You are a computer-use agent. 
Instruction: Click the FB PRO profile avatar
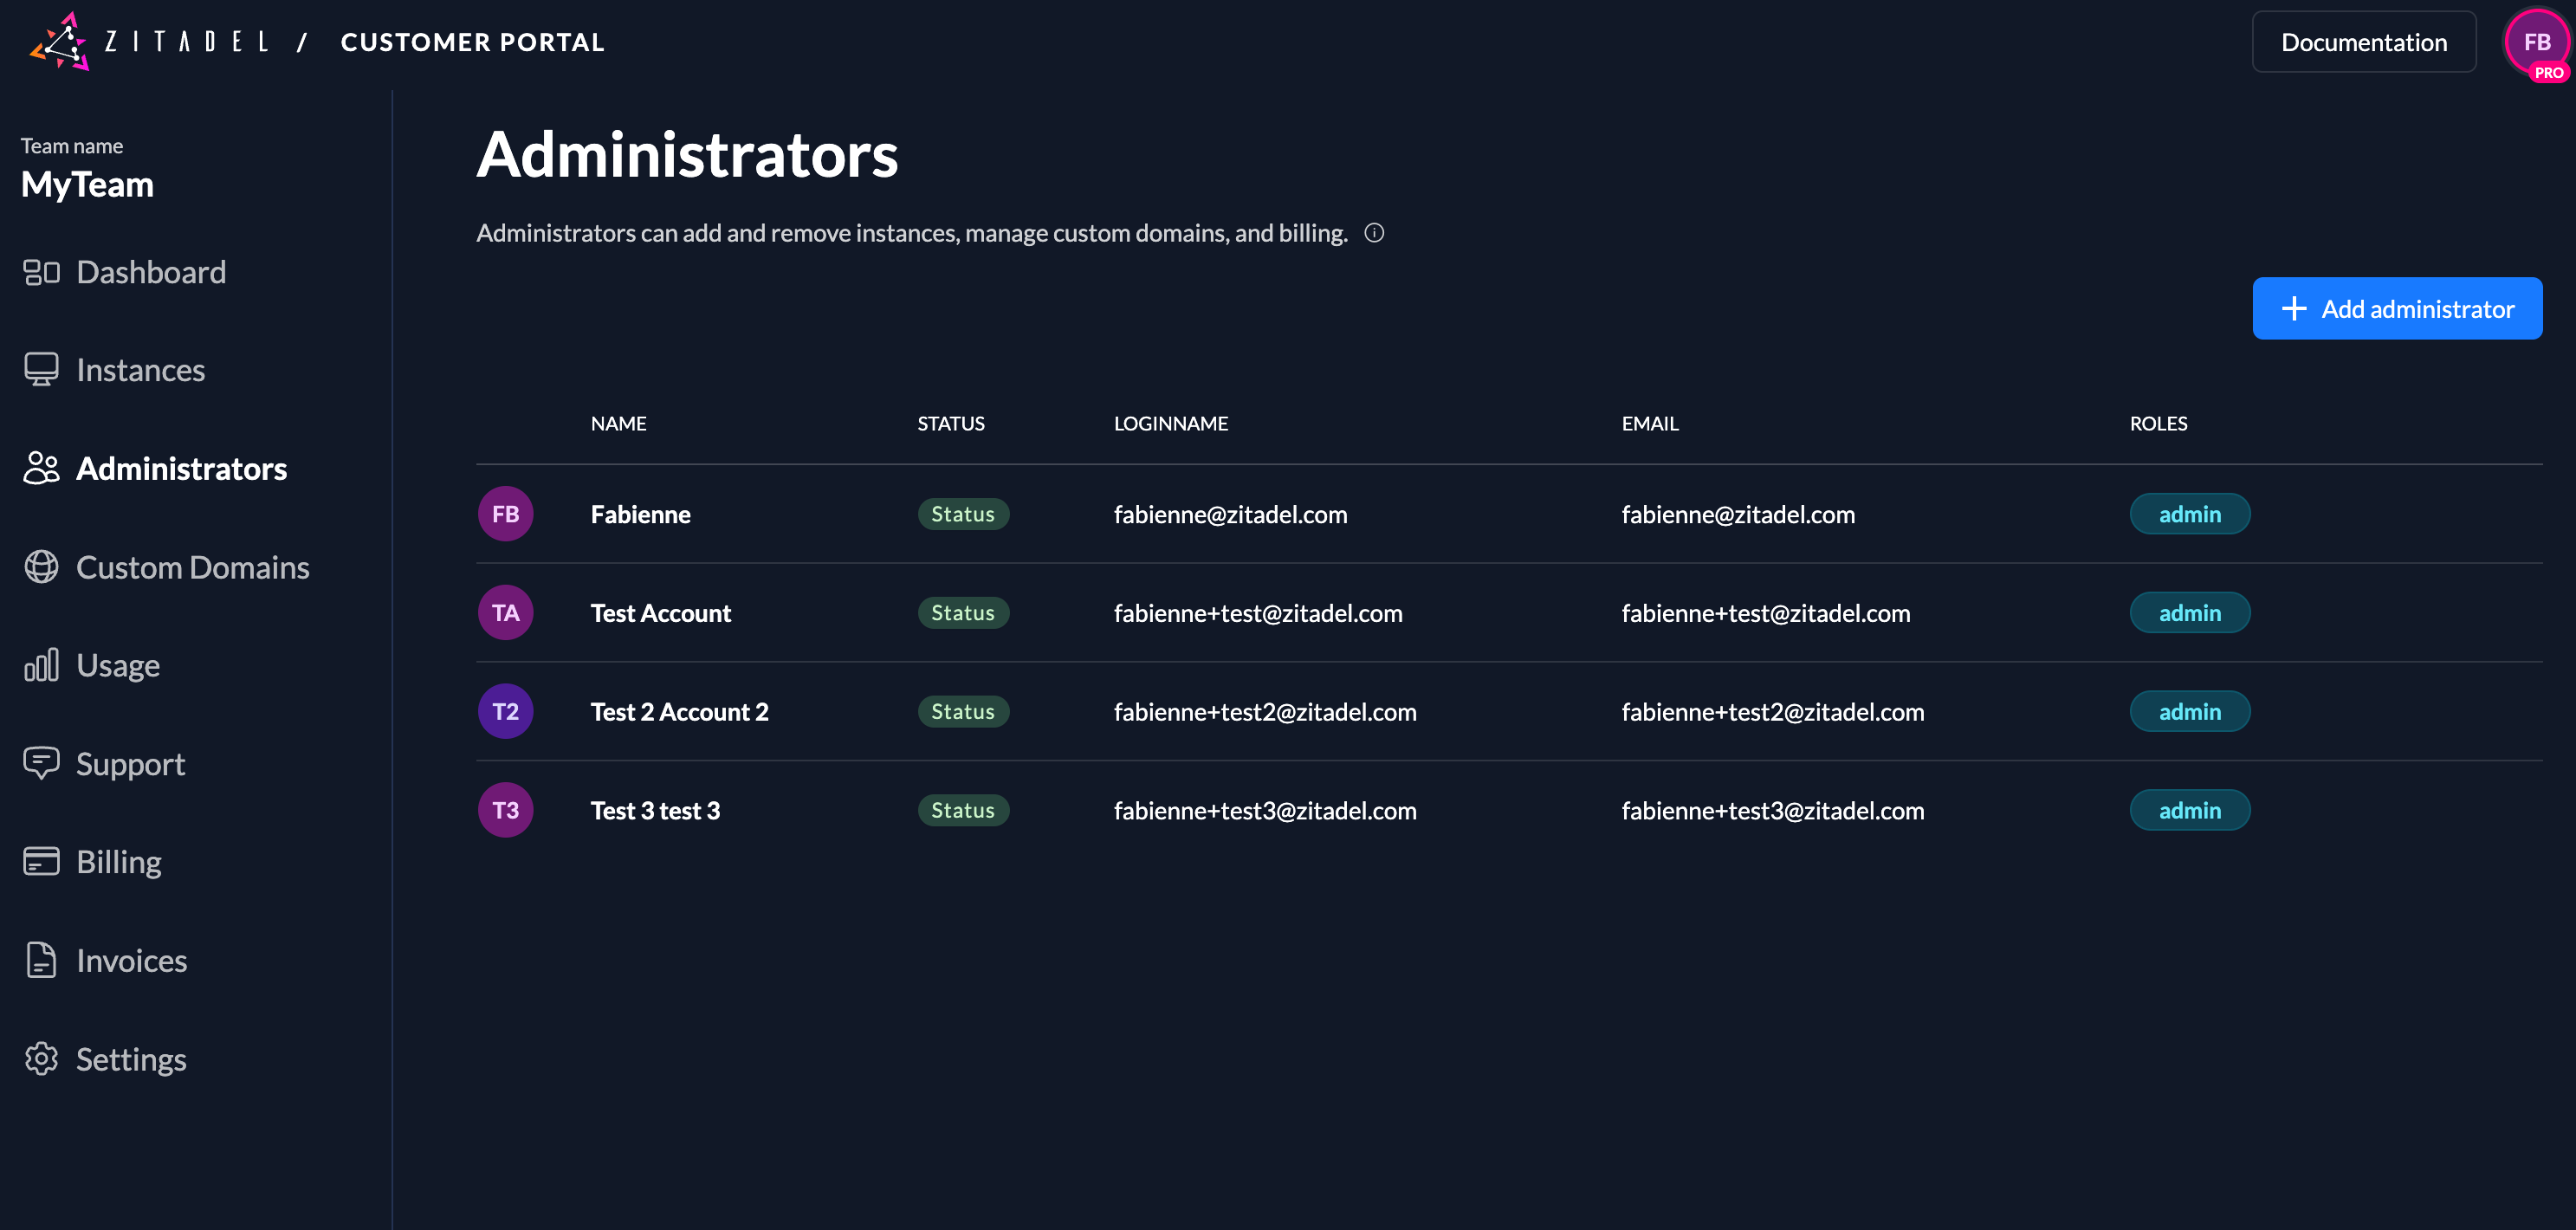pyautogui.click(x=2537, y=42)
